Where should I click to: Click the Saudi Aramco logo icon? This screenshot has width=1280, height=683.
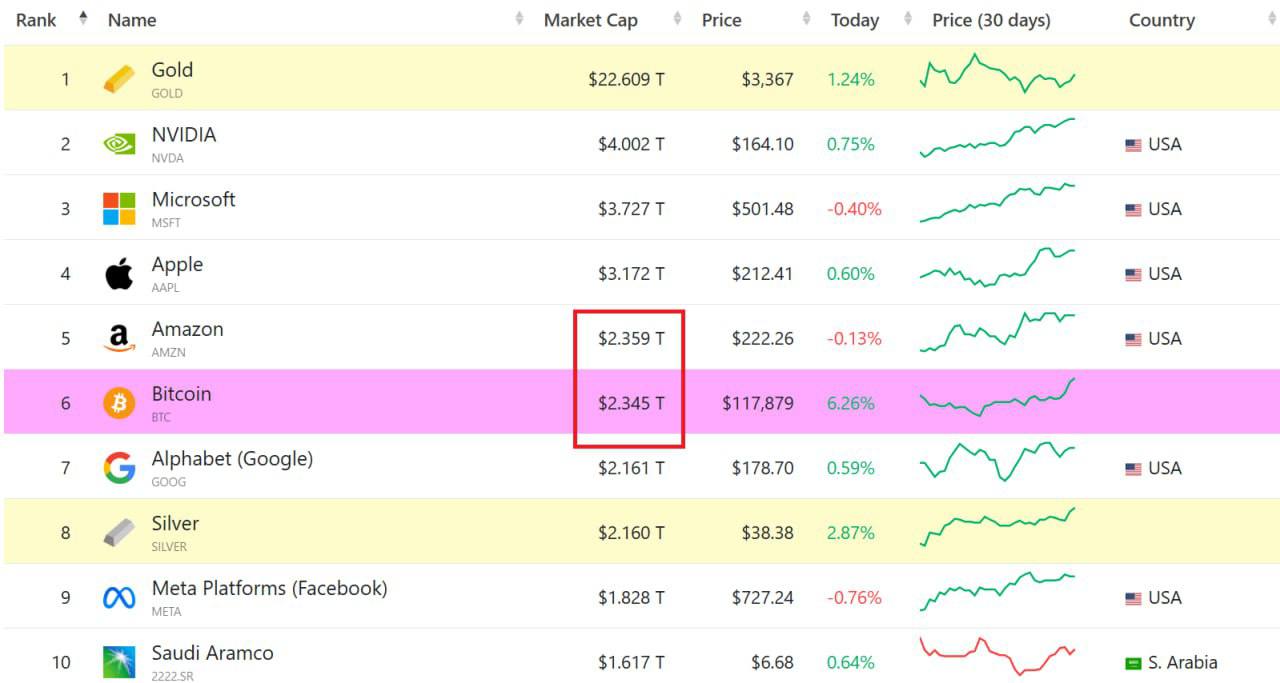pos(119,662)
